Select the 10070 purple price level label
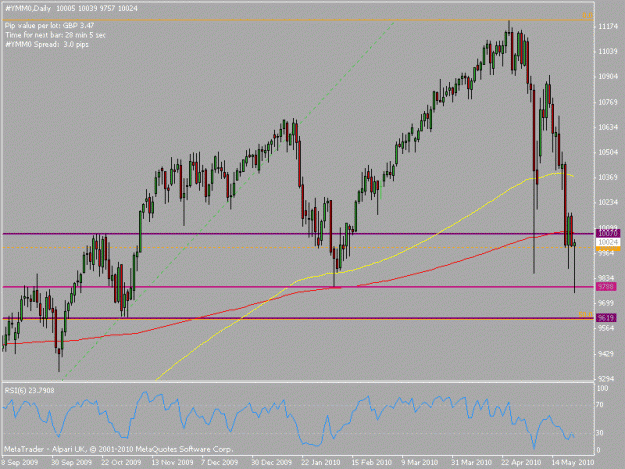The height and width of the screenshot is (469, 625). [x=608, y=233]
